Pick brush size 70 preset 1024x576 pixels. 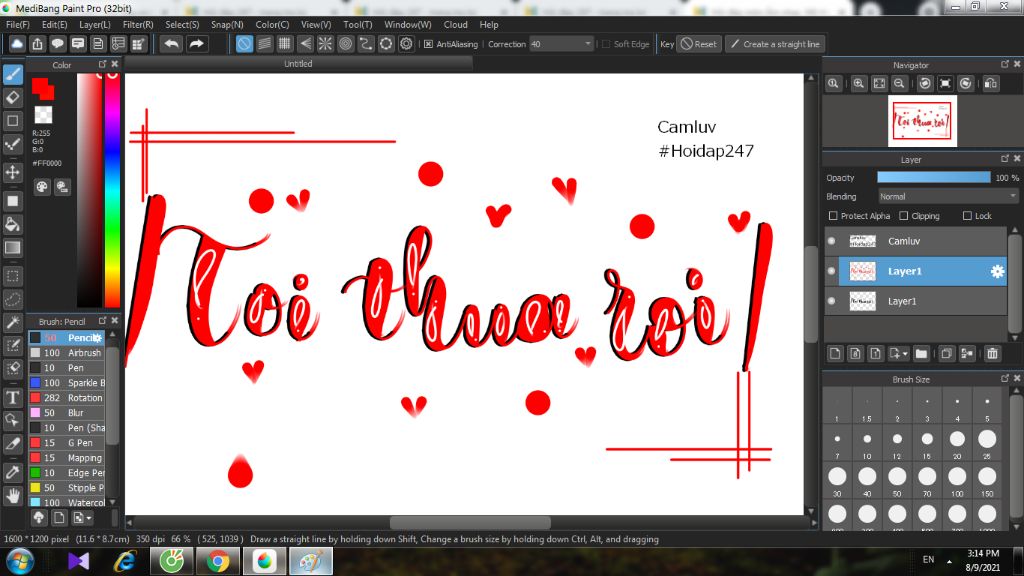927,480
